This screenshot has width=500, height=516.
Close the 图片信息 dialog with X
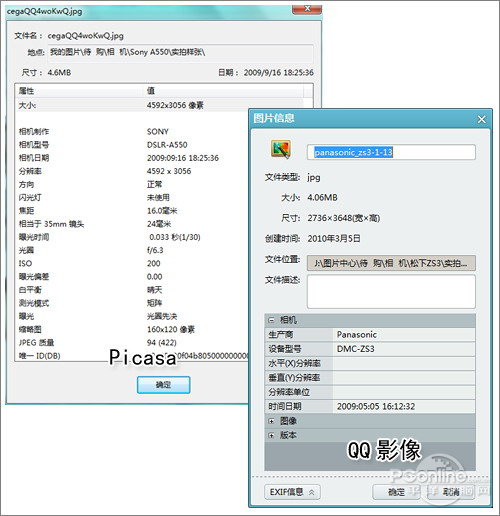(x=481, y=119)
